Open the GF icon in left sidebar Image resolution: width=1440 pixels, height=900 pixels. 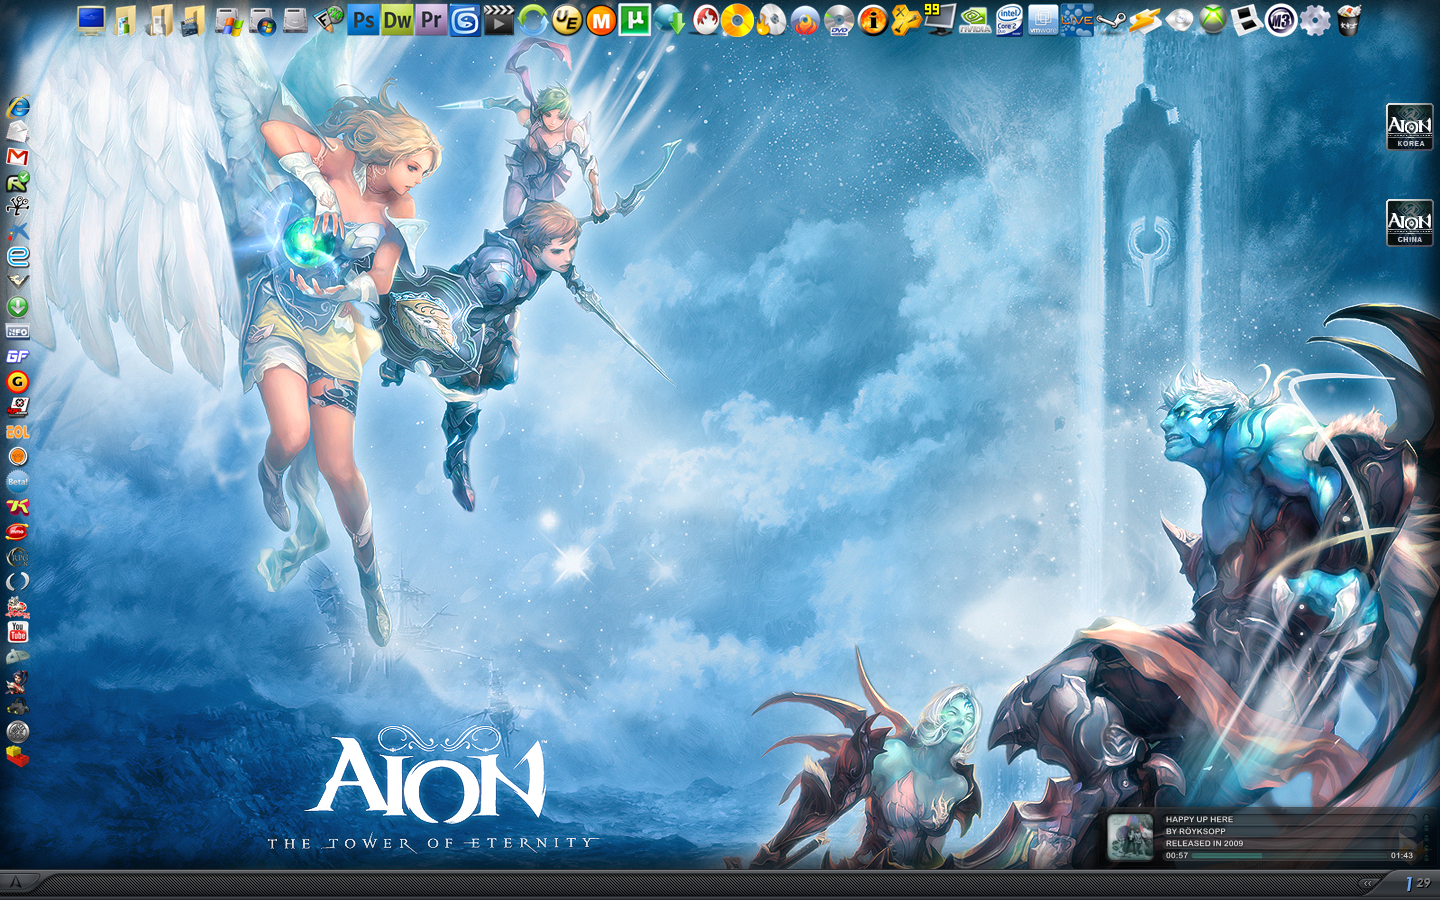[x=18, y=357]
